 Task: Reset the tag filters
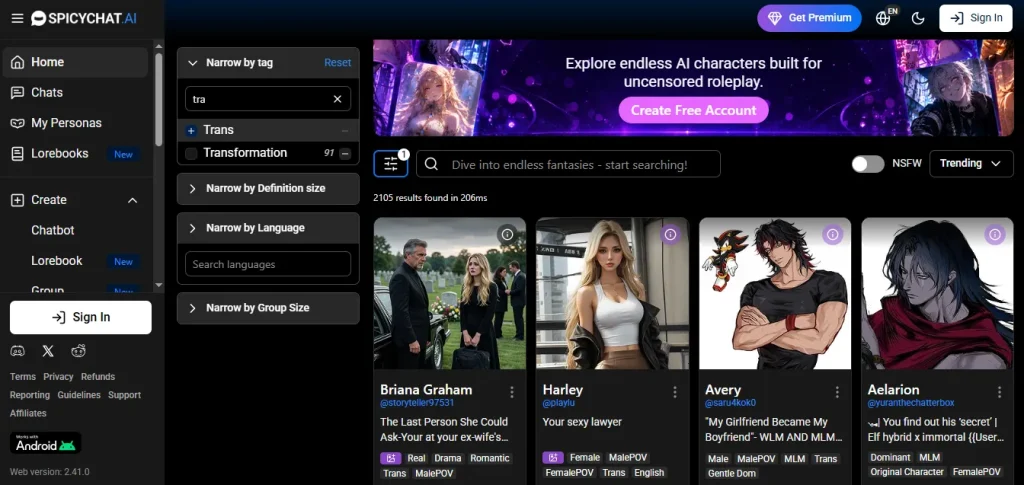pos(338,63)
